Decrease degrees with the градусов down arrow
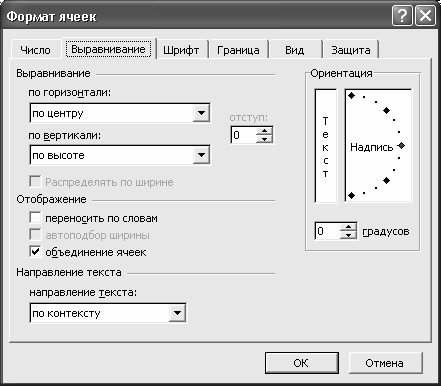Image resolution: width=441 pixels, height=386 pixels. pos(348,235)
